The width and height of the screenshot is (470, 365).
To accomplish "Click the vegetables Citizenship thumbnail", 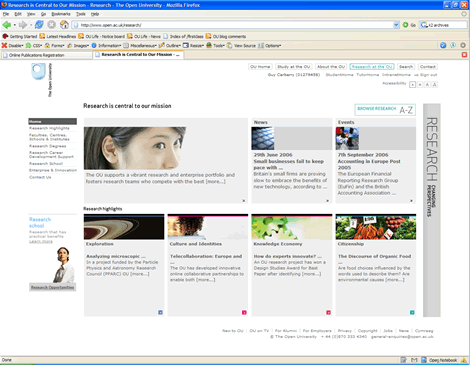I will click(x=376, y=227).
